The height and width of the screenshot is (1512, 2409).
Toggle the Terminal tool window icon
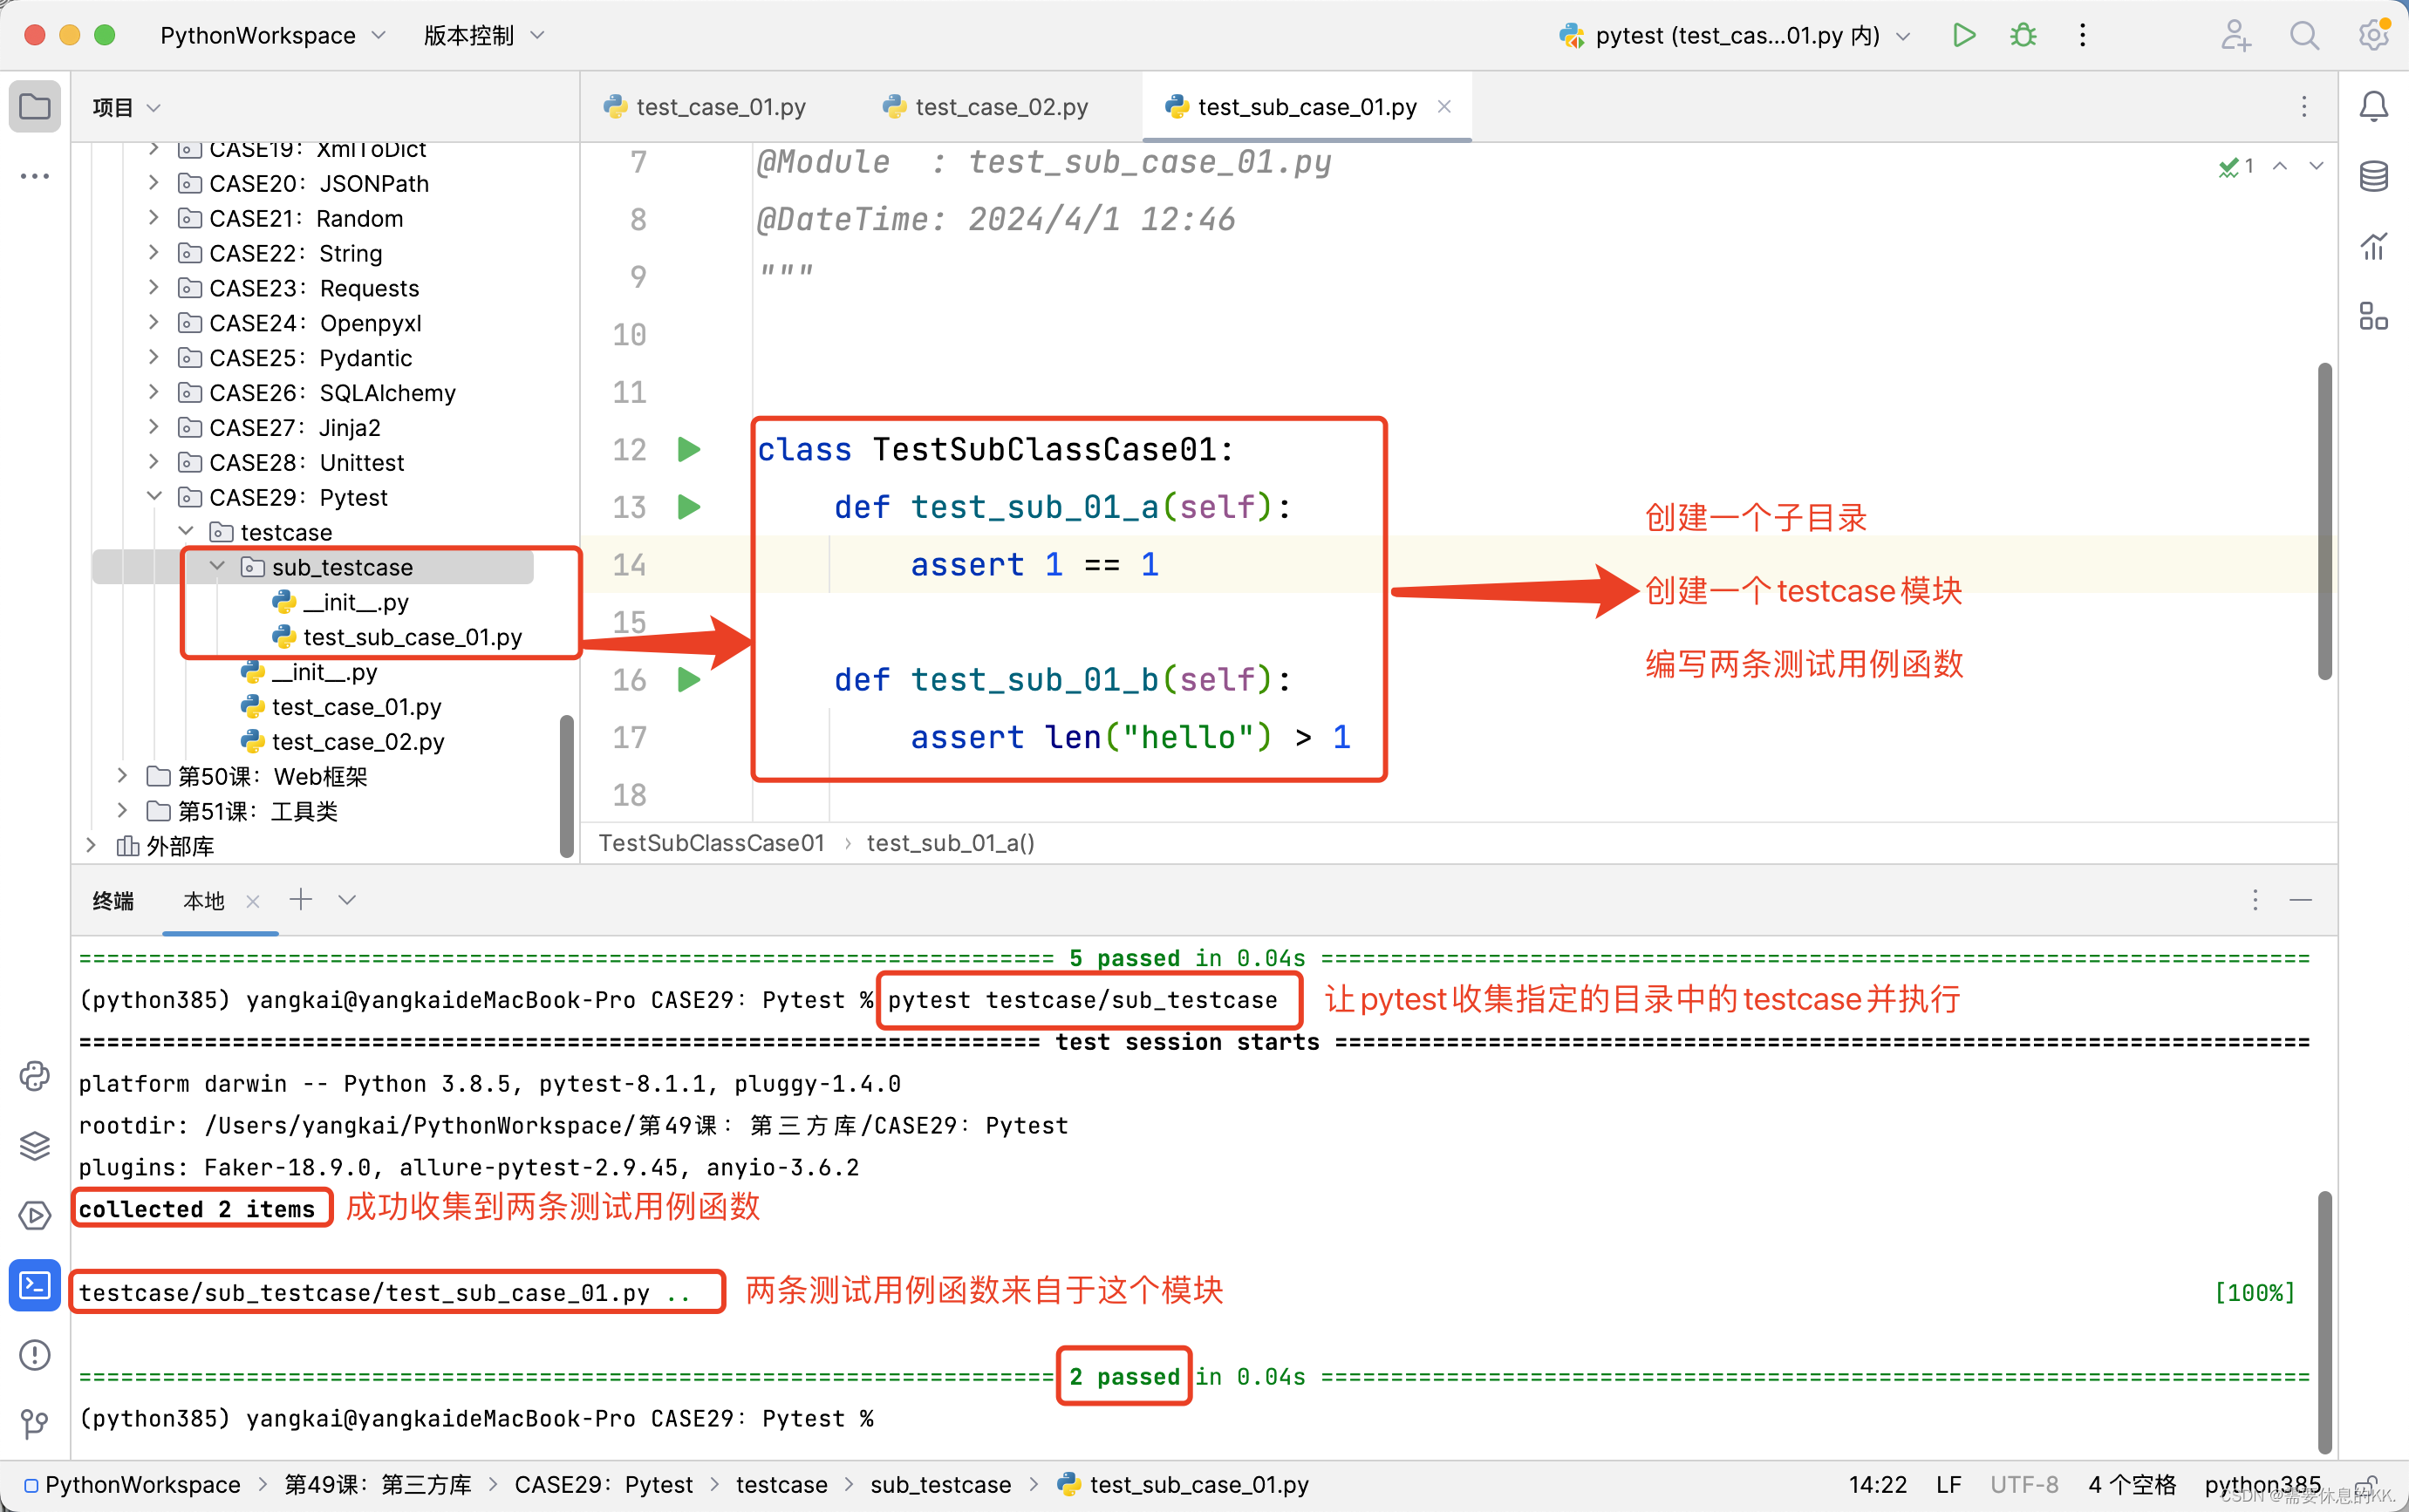[35, 1285]
